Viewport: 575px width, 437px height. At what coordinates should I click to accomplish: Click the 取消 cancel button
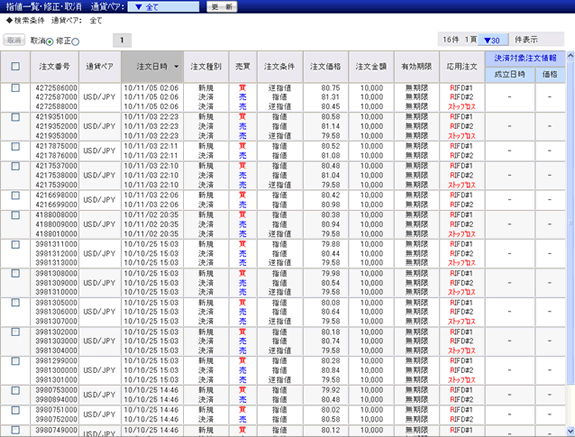(x=14, y=40)
